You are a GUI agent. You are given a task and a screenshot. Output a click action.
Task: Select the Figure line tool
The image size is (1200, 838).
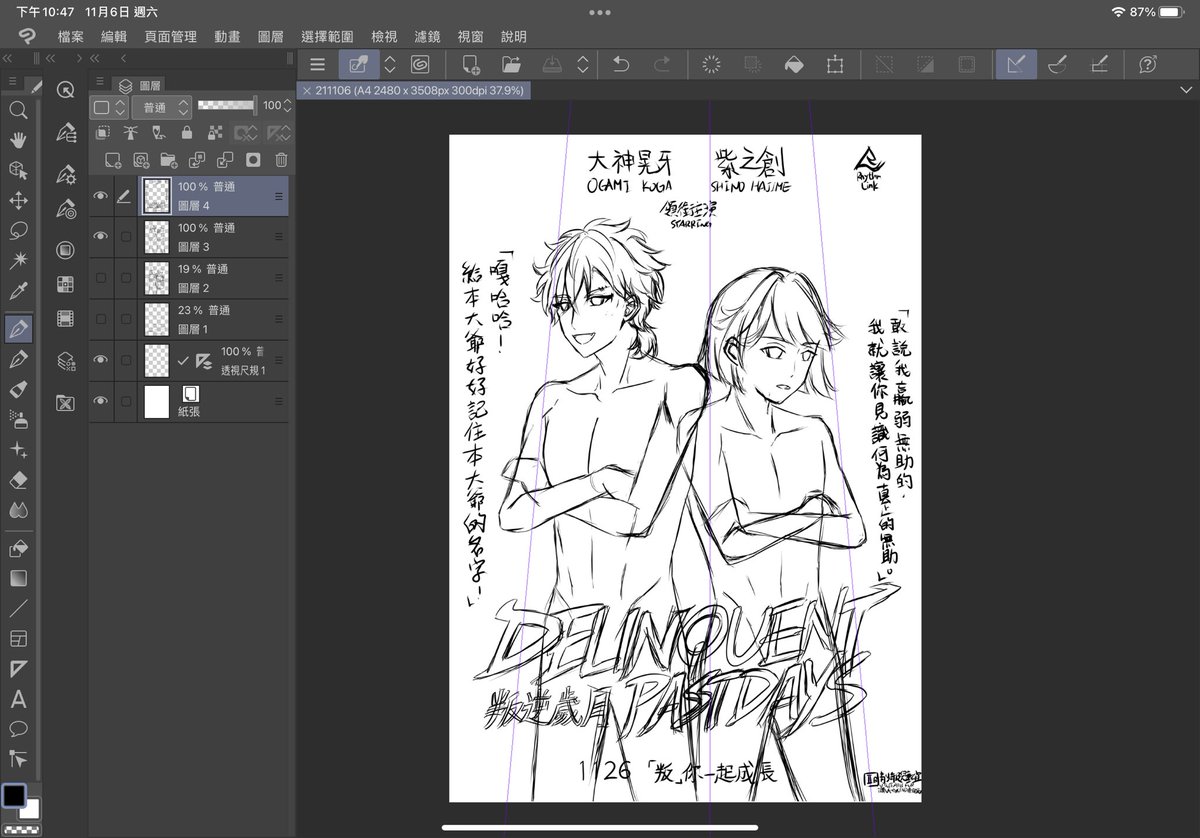18,608
